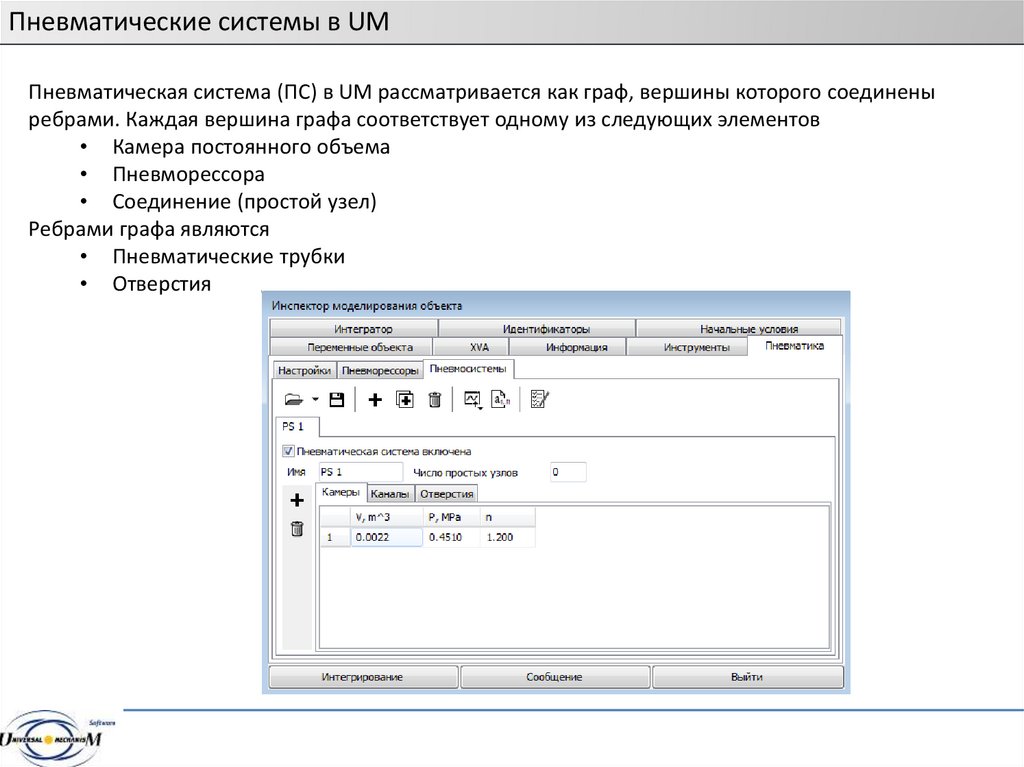Switch to the Отверстия tab

pos(447,494)
